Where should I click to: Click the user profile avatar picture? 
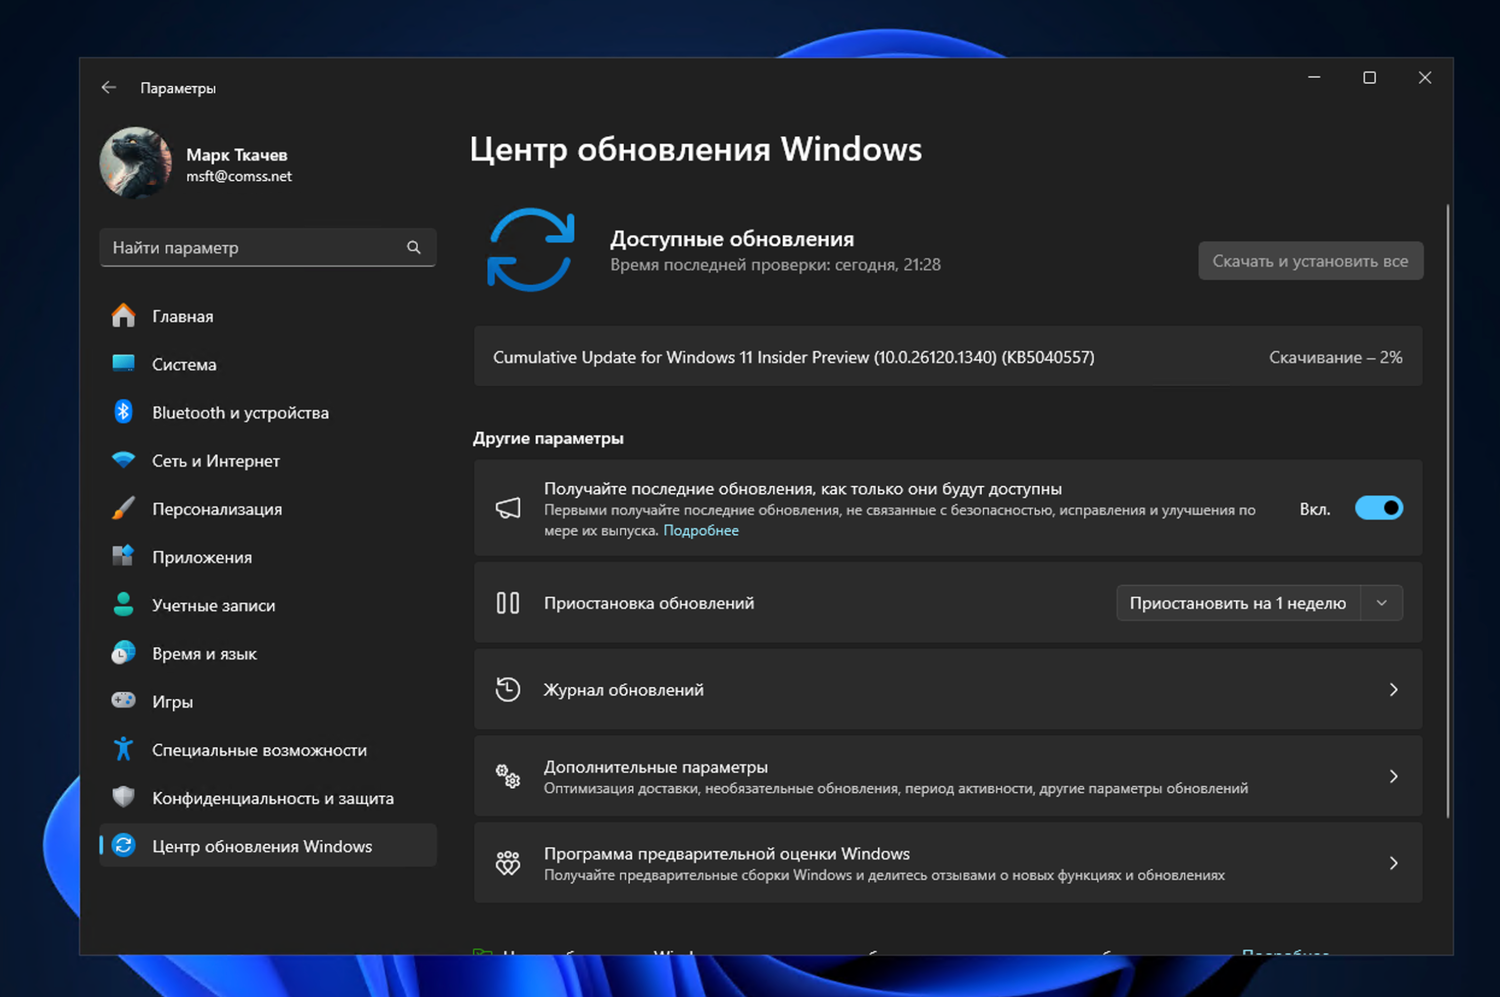[136, 163]
